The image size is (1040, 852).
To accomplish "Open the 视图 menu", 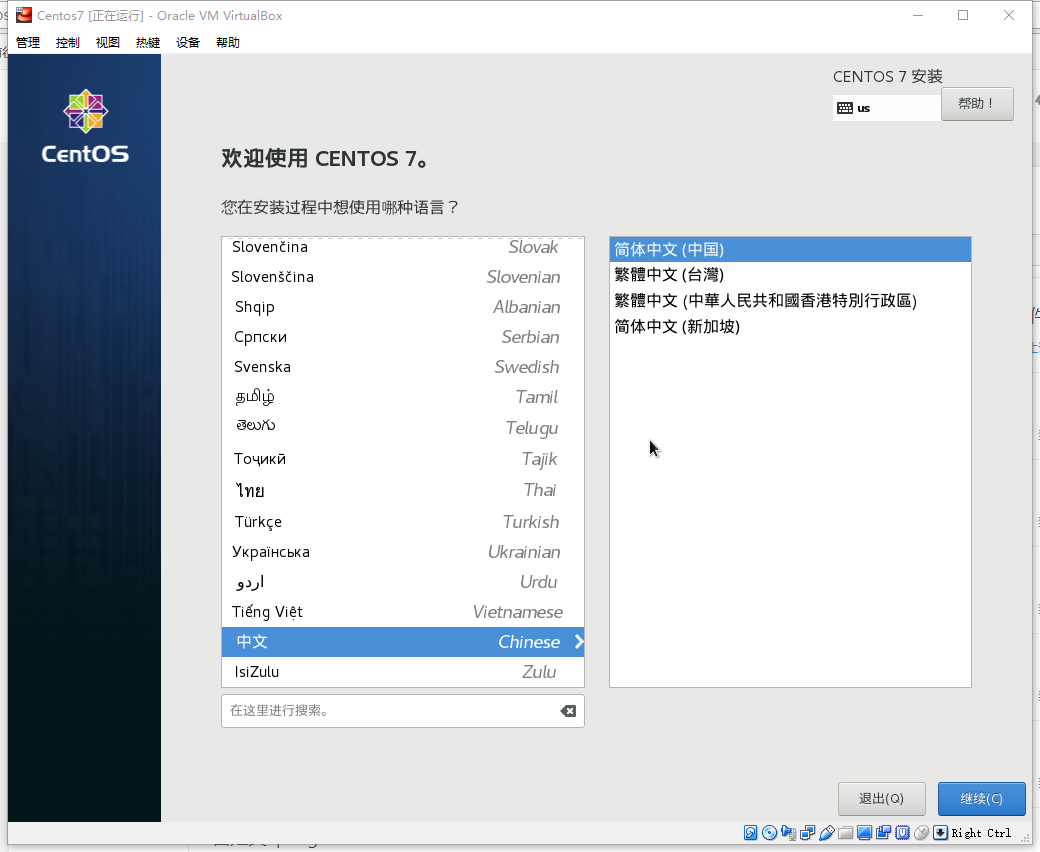I will coord(107,42).
